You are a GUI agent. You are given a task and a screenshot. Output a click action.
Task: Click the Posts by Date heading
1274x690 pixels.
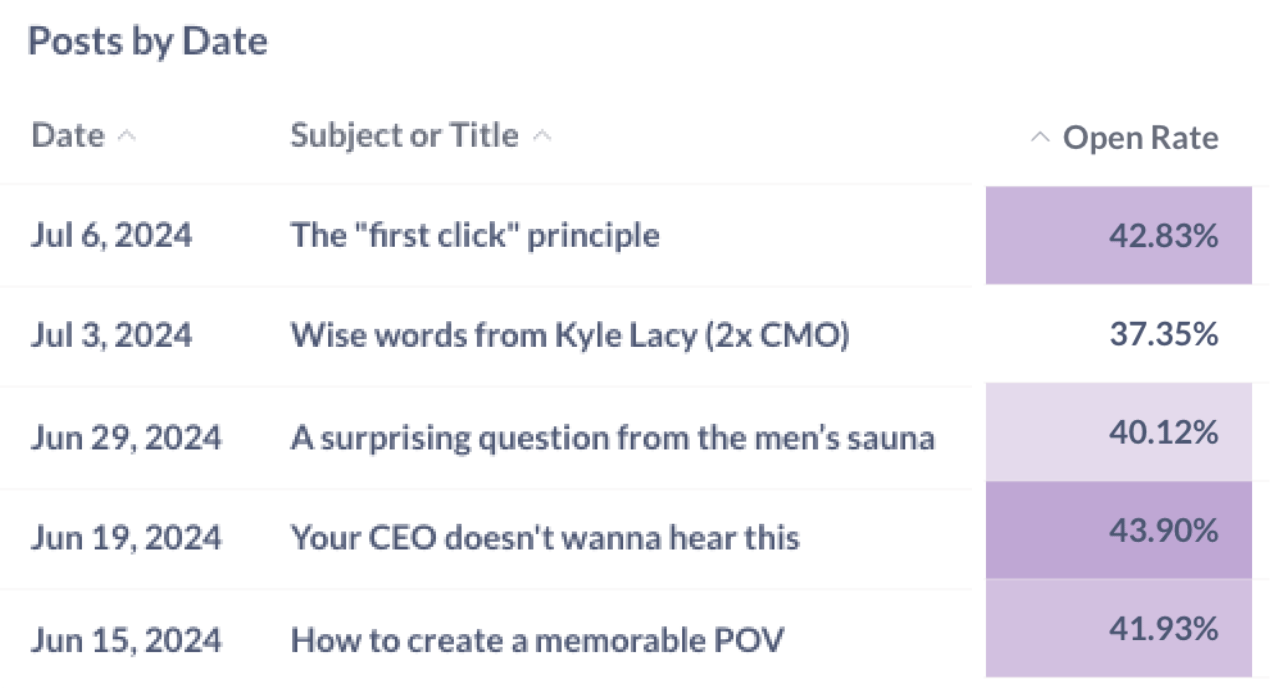coord(148,42)
